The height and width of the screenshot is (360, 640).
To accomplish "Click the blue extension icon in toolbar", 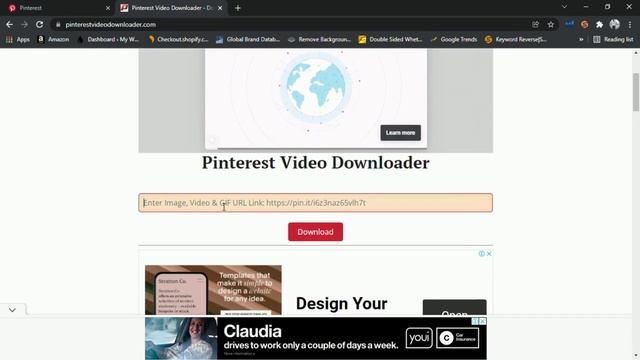I will pos(569,24).
